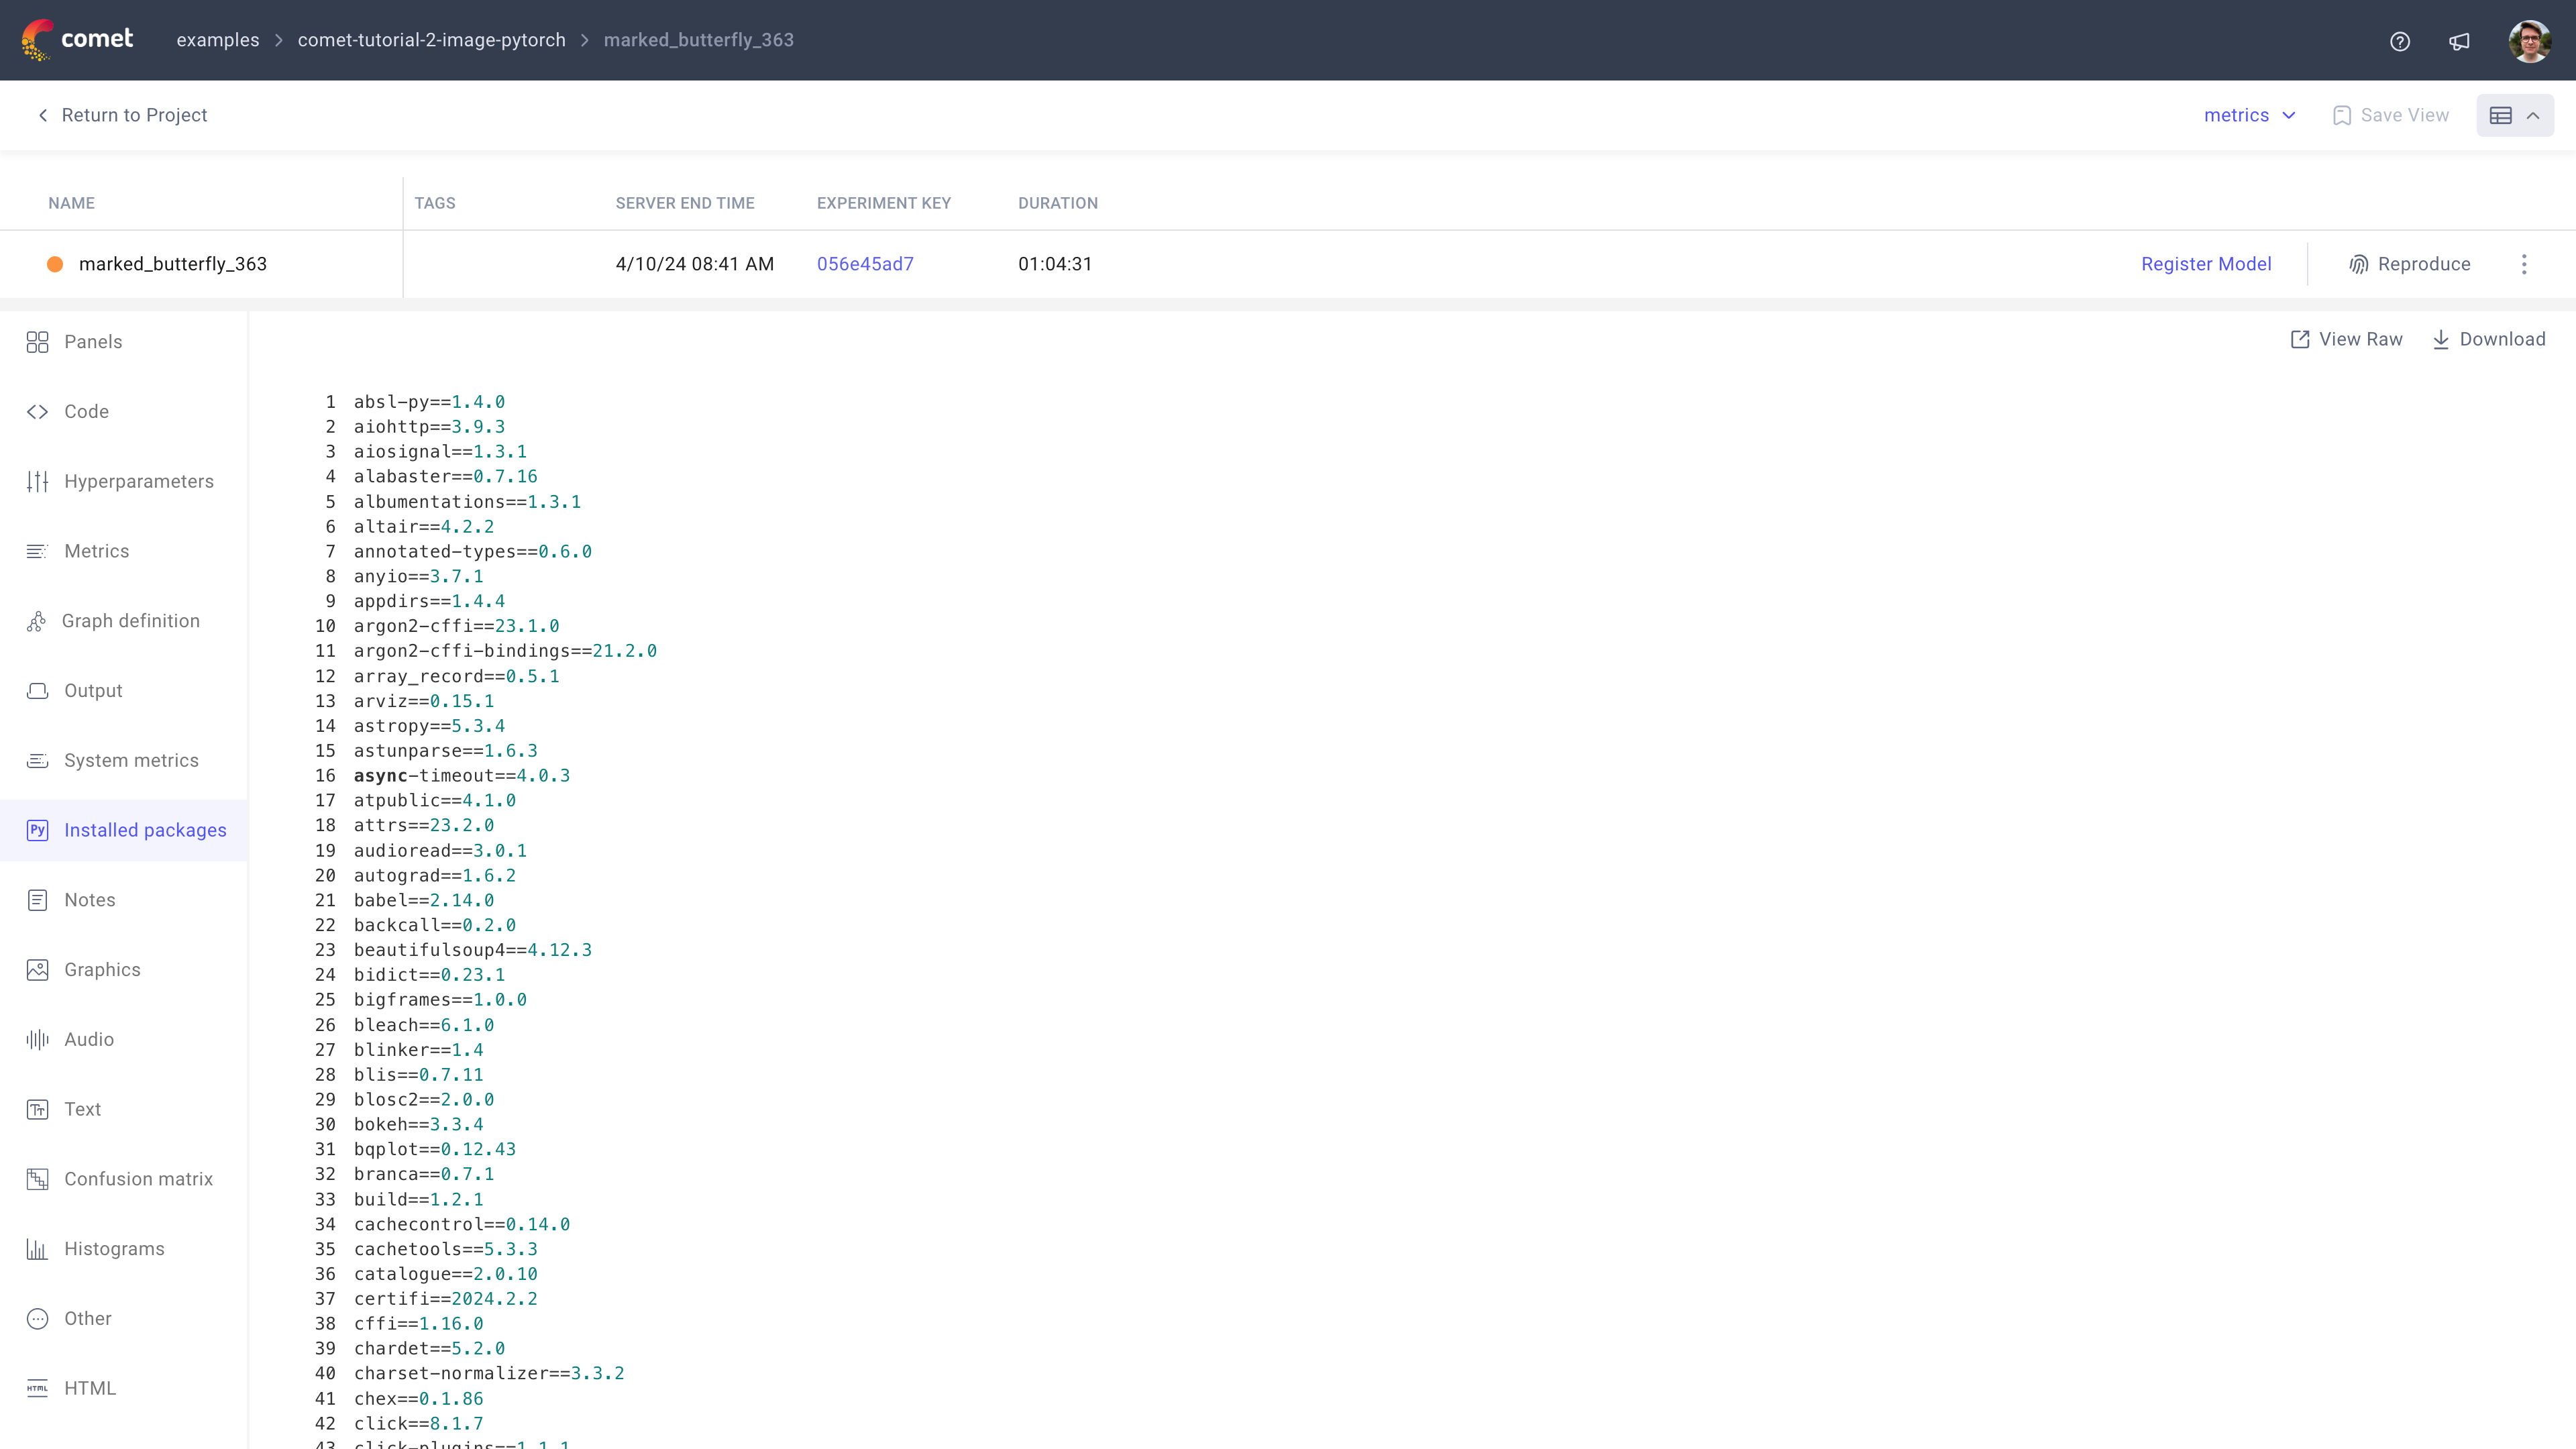Click the help question mark icon
Screen dimensions: 2576x1449
coord(2400,41)
